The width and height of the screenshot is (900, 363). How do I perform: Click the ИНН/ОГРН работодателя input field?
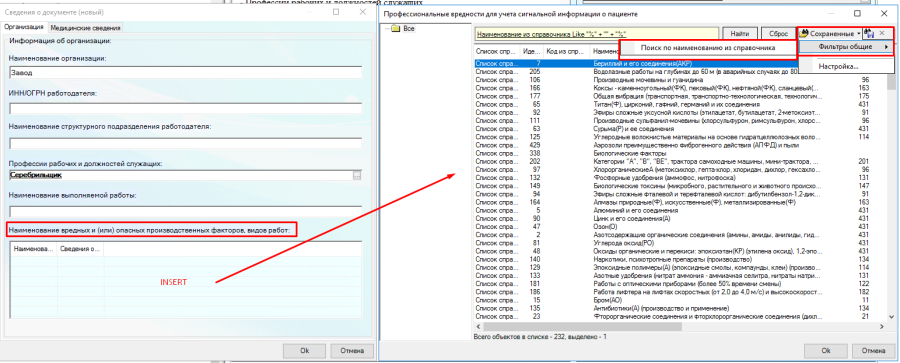186,109
